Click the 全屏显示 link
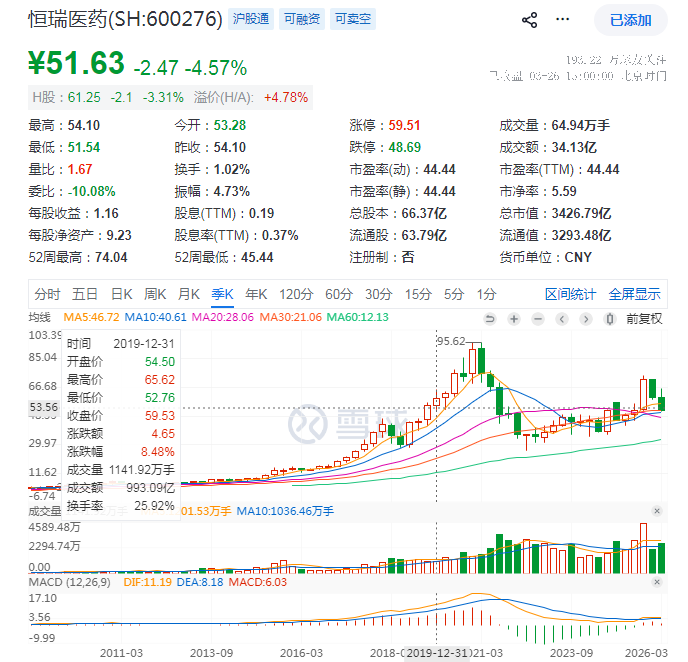The image size is (688, 662). (634, 294)
